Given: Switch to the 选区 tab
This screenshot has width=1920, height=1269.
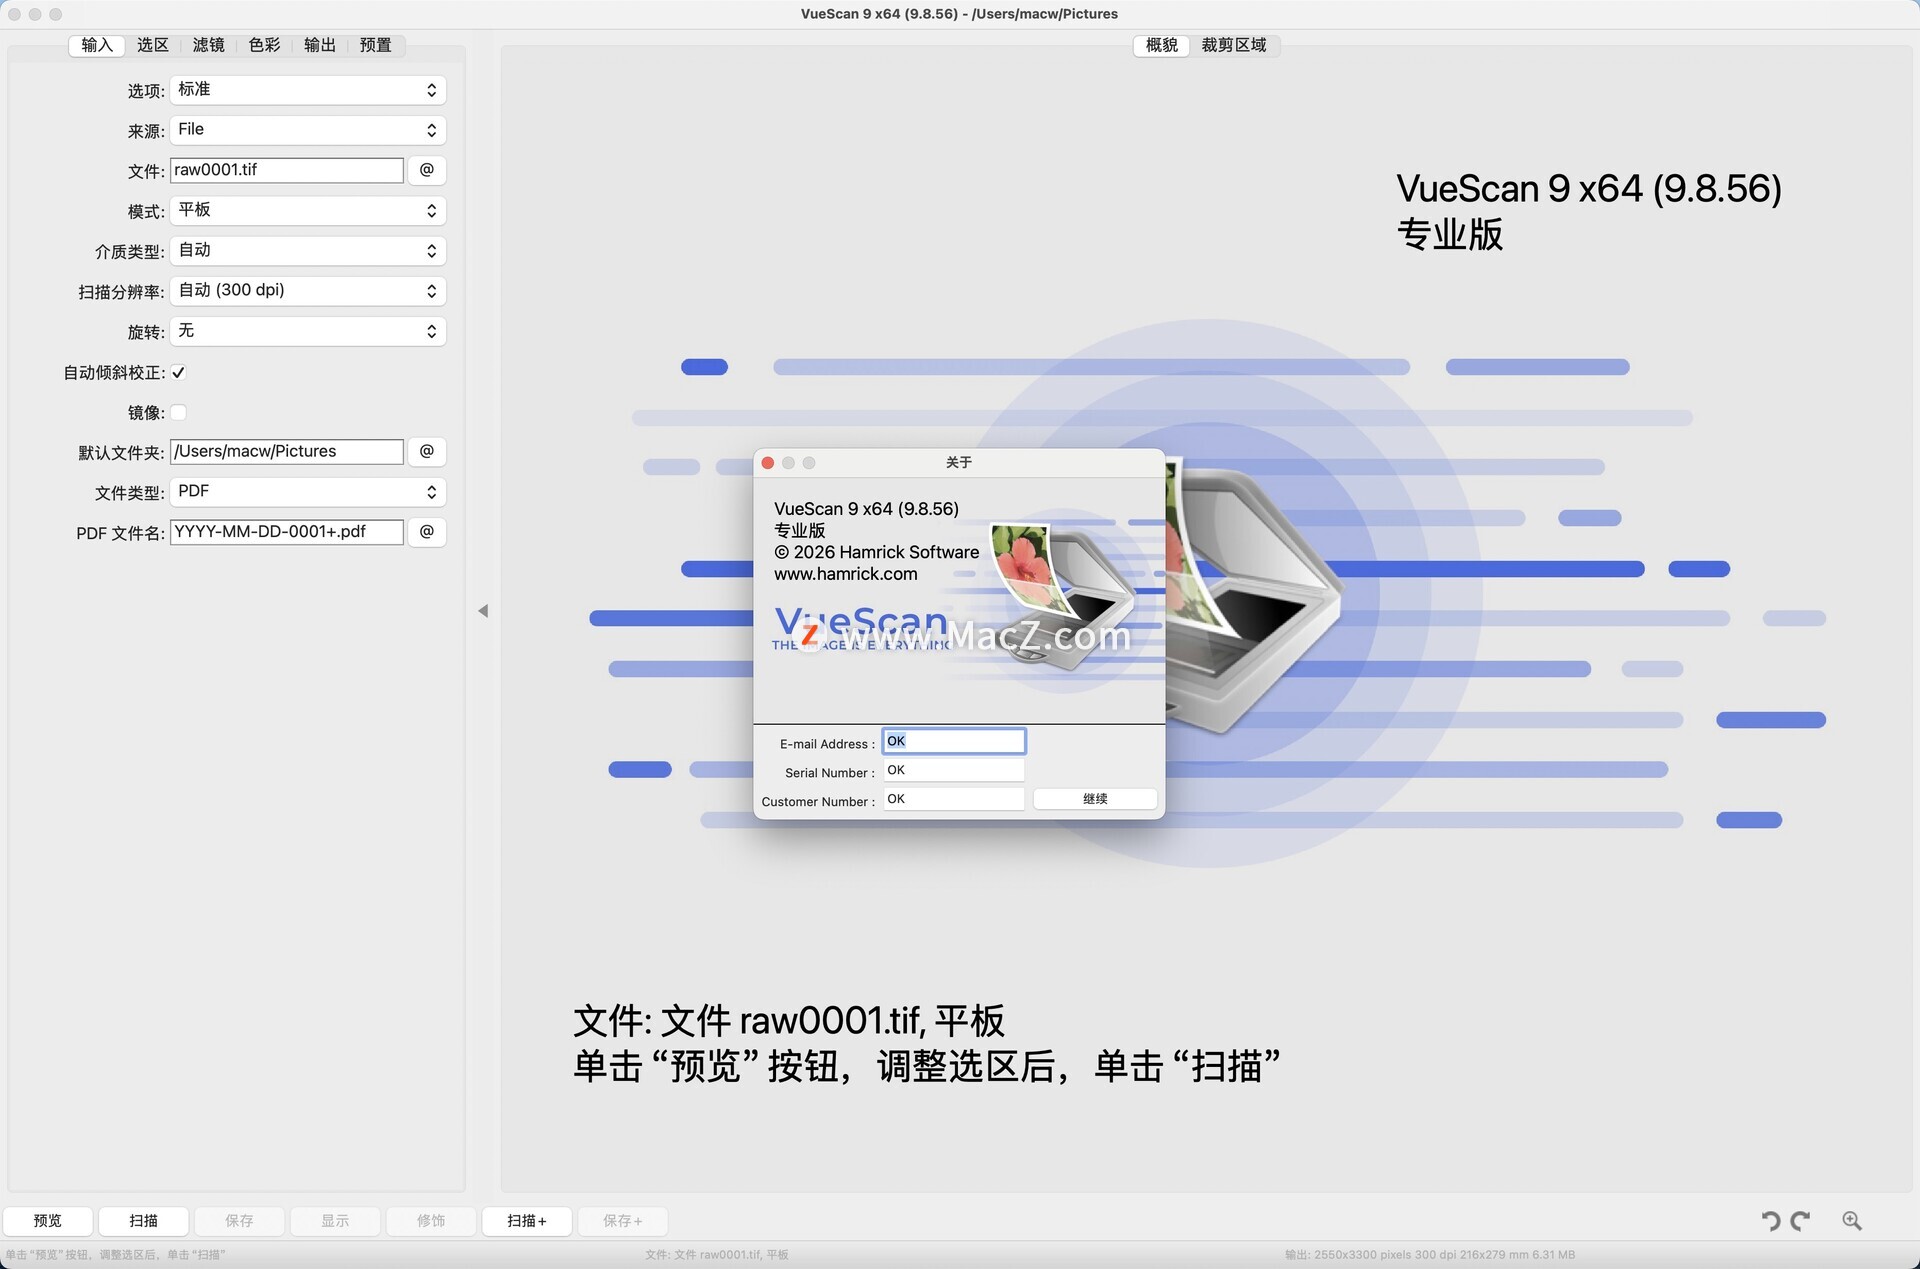Looking at the screenshot, I should pyautogui.click(x=153, y=45).
